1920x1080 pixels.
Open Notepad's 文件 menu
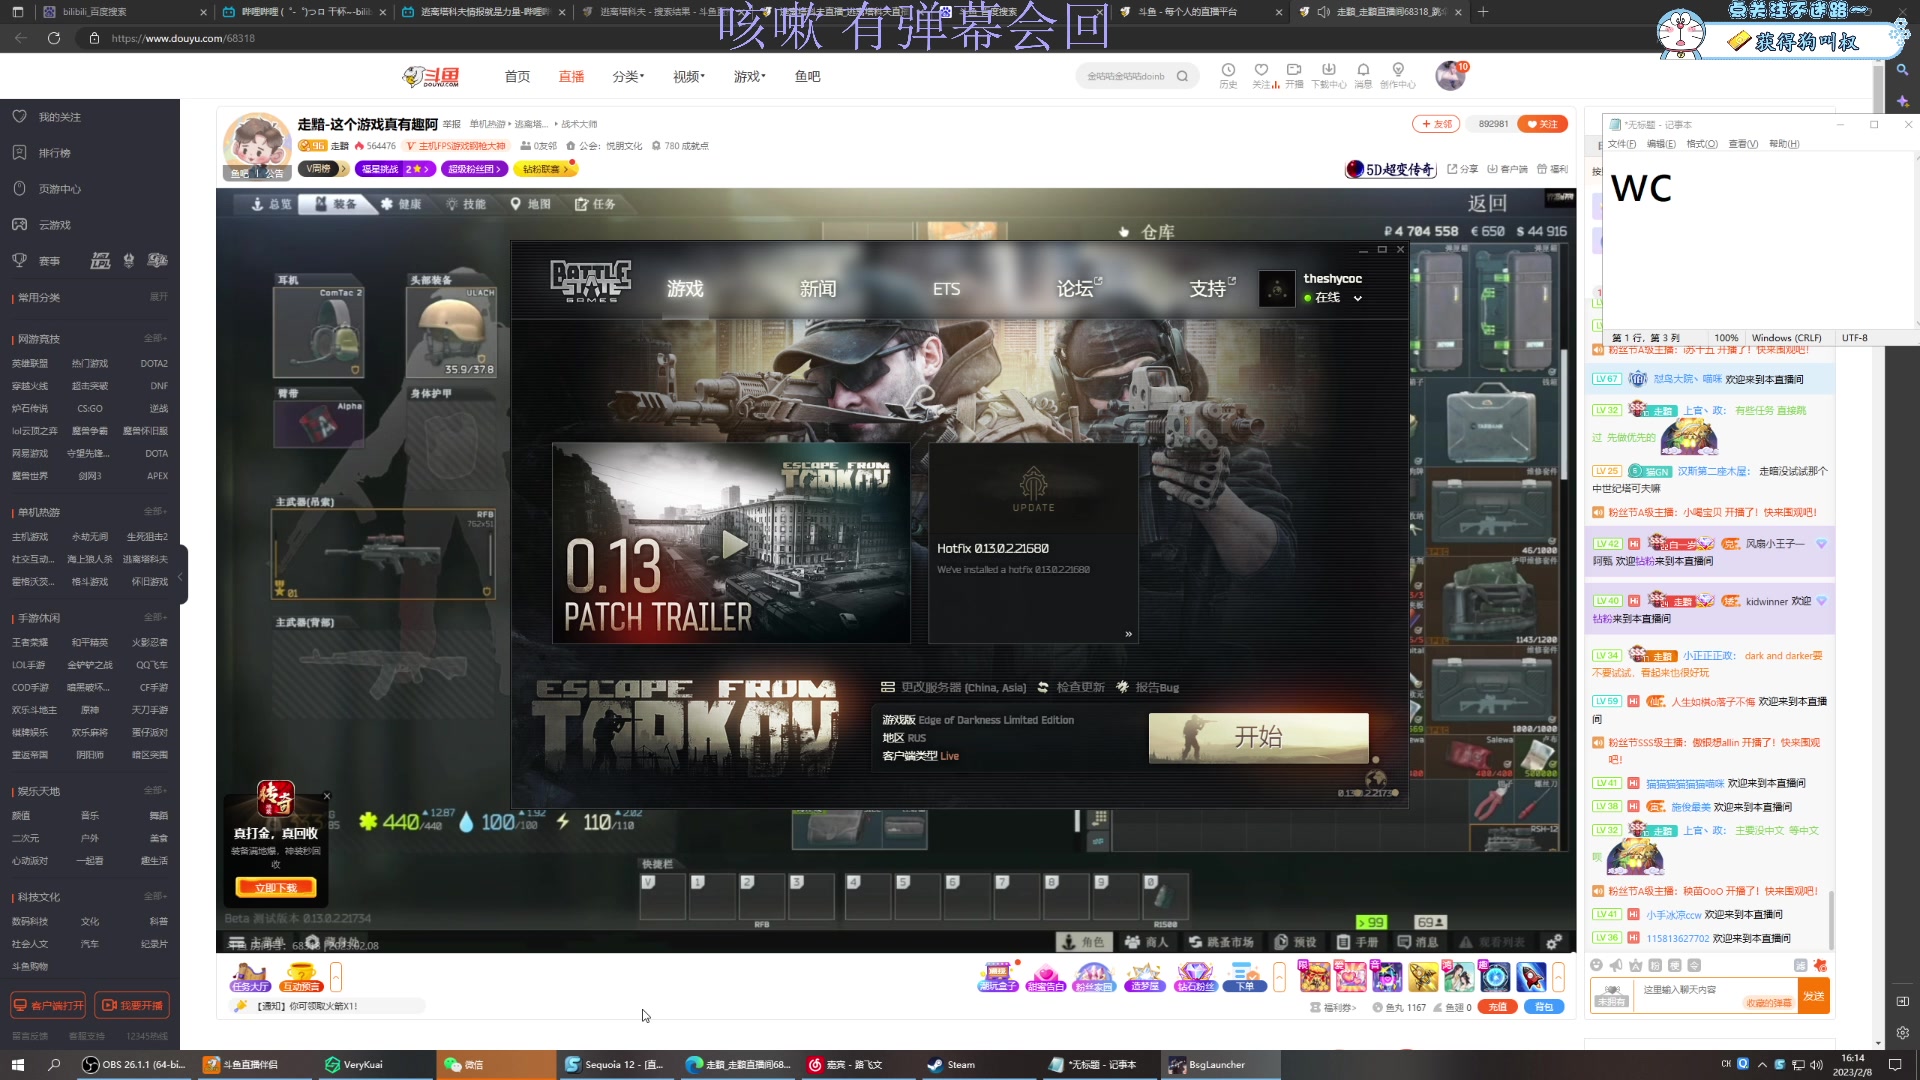pos(1621,144)
